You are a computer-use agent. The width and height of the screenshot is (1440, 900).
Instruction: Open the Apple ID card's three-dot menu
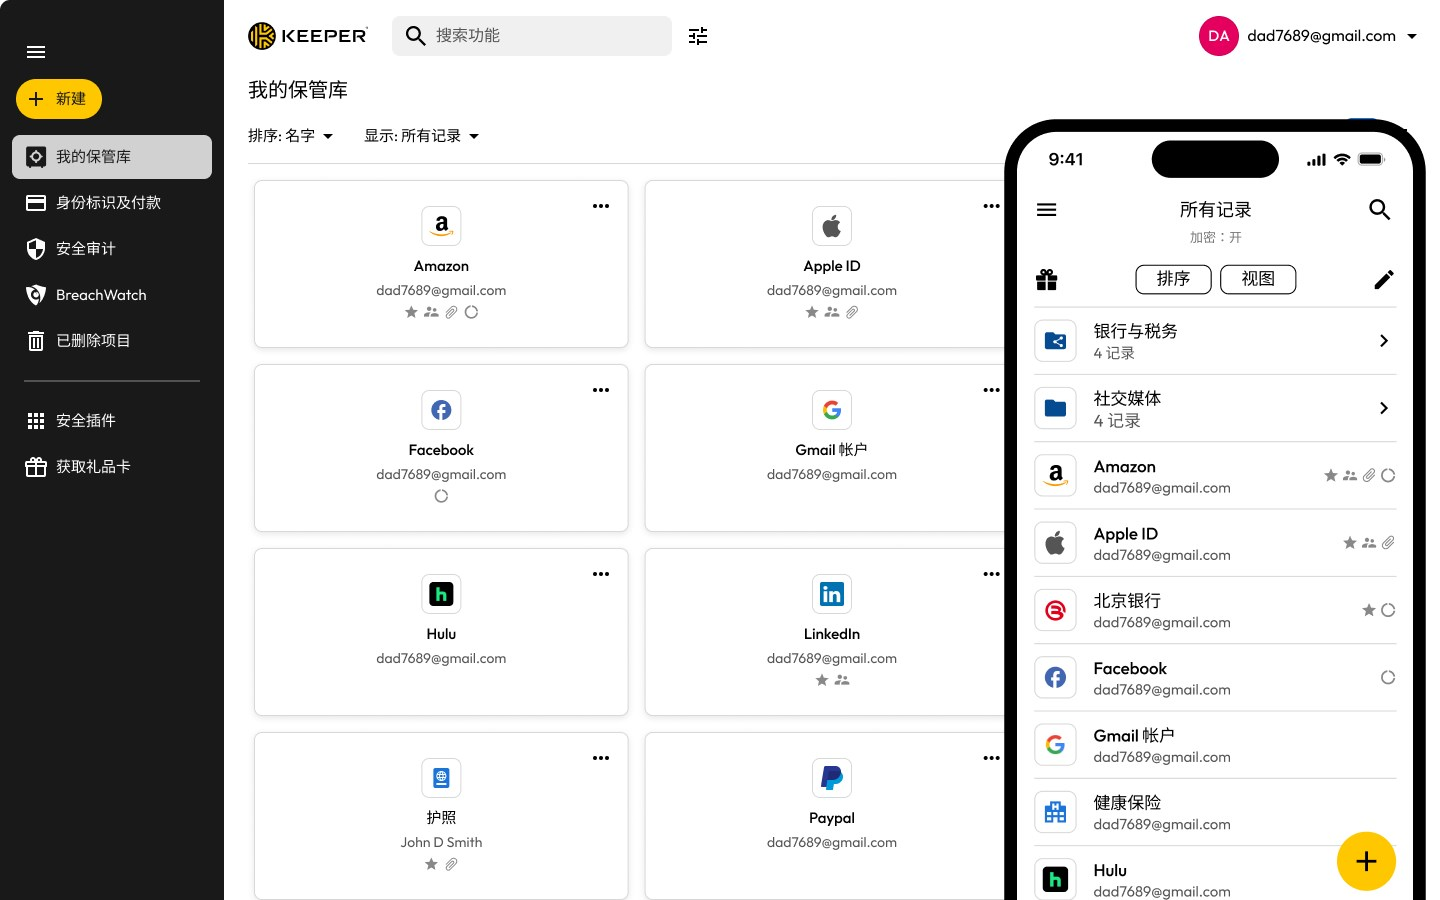tap(991, 206)
